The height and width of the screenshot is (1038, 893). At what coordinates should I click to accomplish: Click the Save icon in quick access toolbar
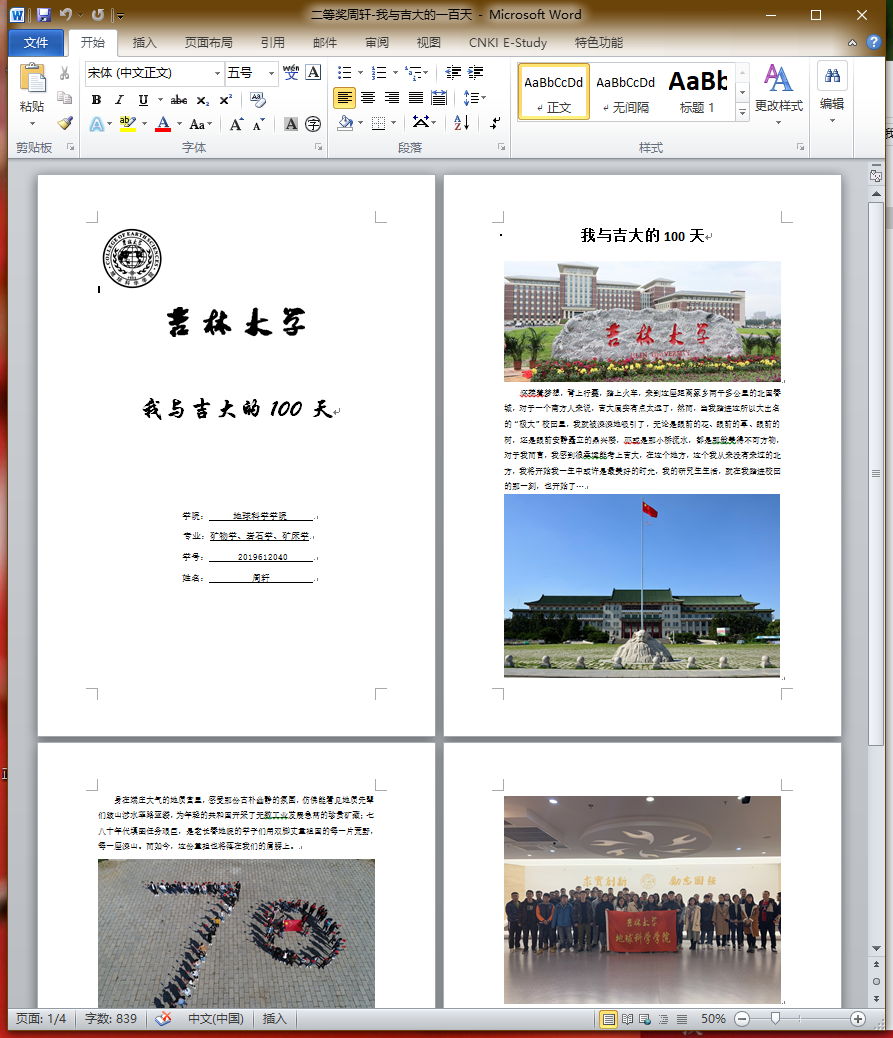(44, 15)
